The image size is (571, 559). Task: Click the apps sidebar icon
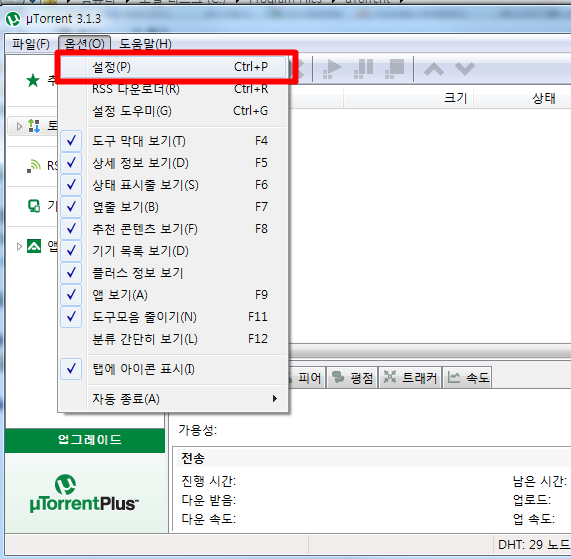click(x=34, y=246)
